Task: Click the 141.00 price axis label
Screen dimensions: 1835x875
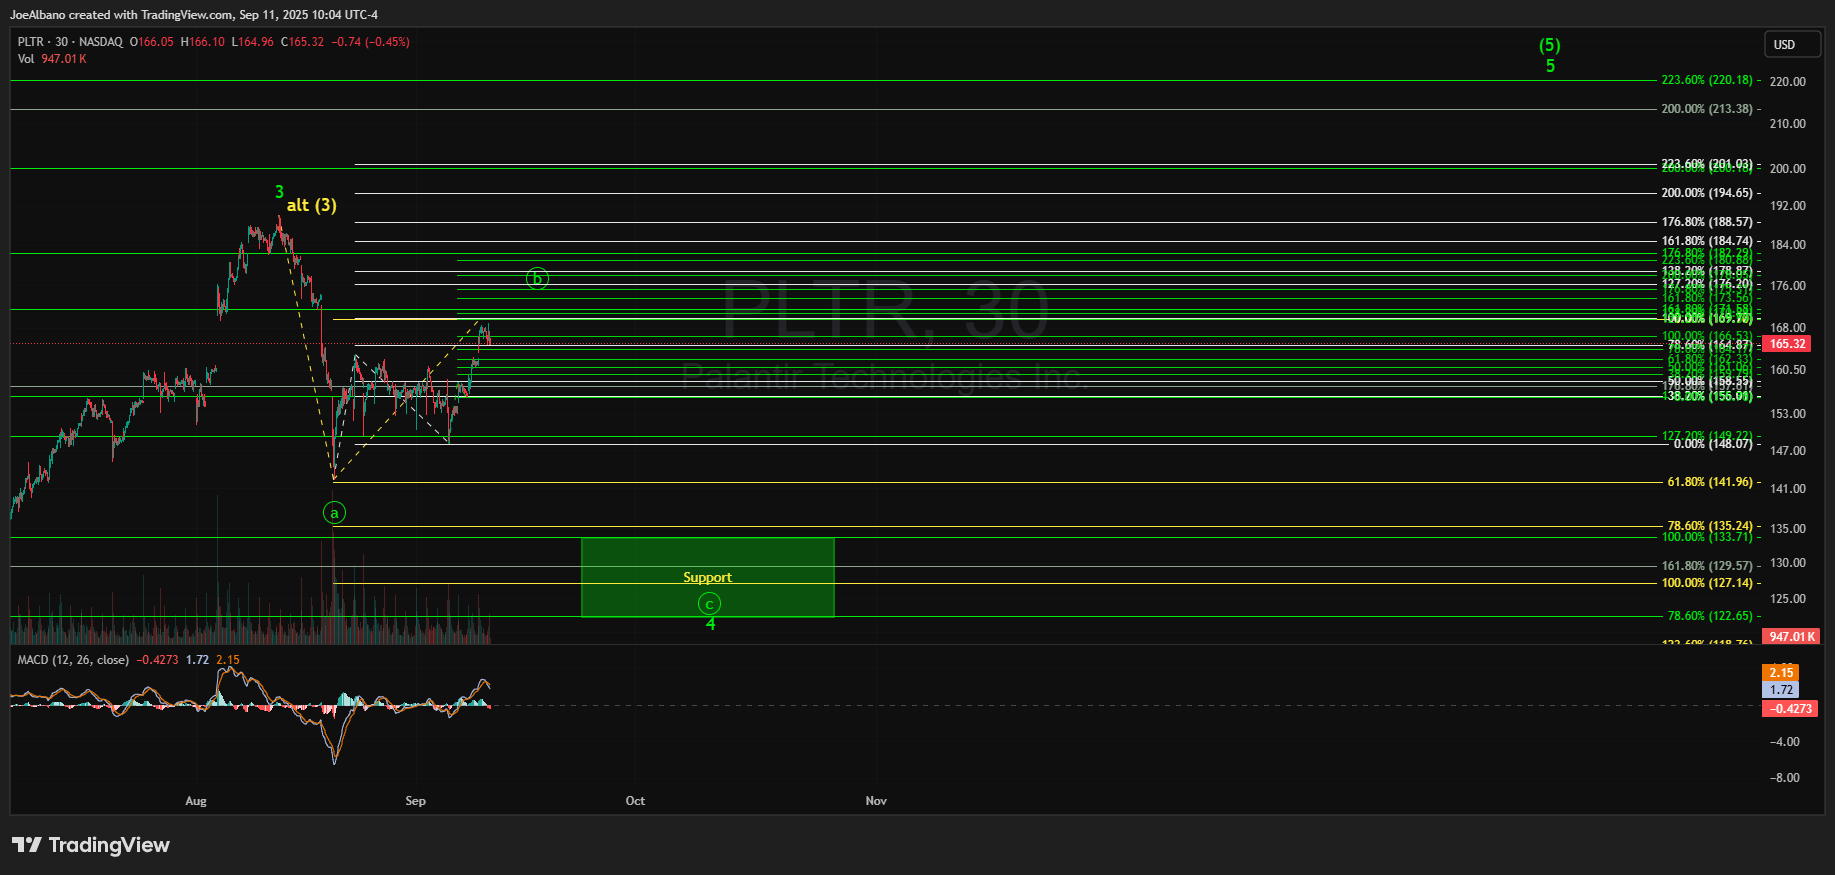Action: click(x=1787, y=489)
